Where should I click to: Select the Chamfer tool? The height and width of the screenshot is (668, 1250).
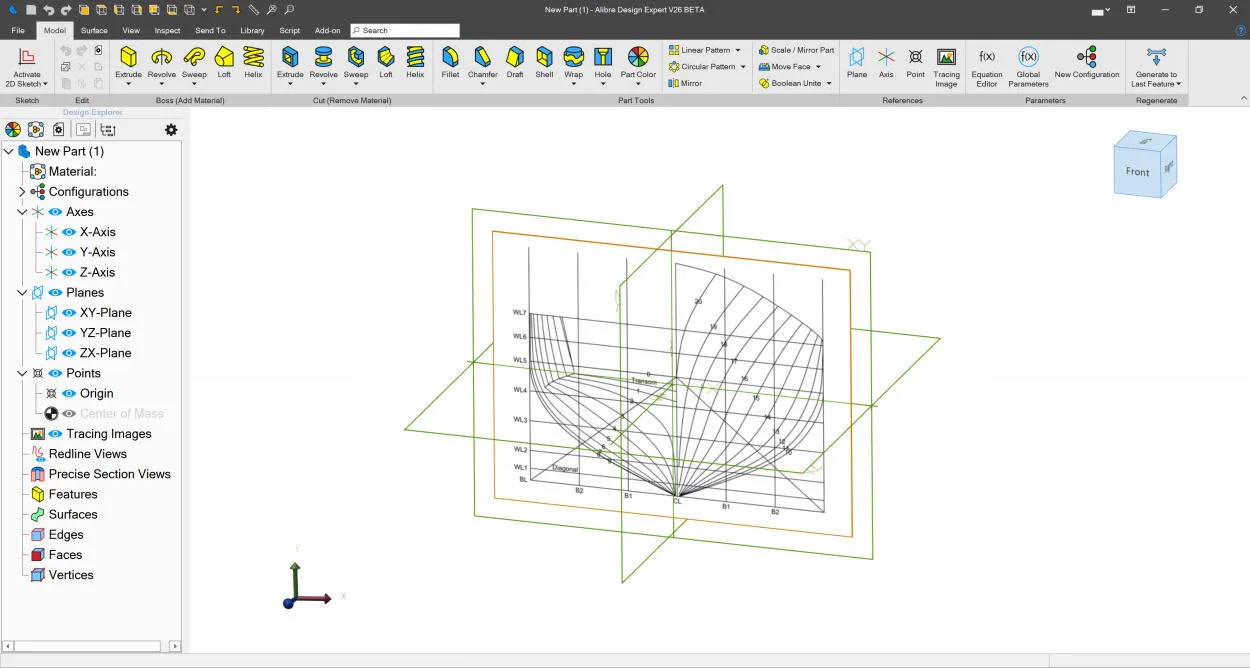point(483,62)
